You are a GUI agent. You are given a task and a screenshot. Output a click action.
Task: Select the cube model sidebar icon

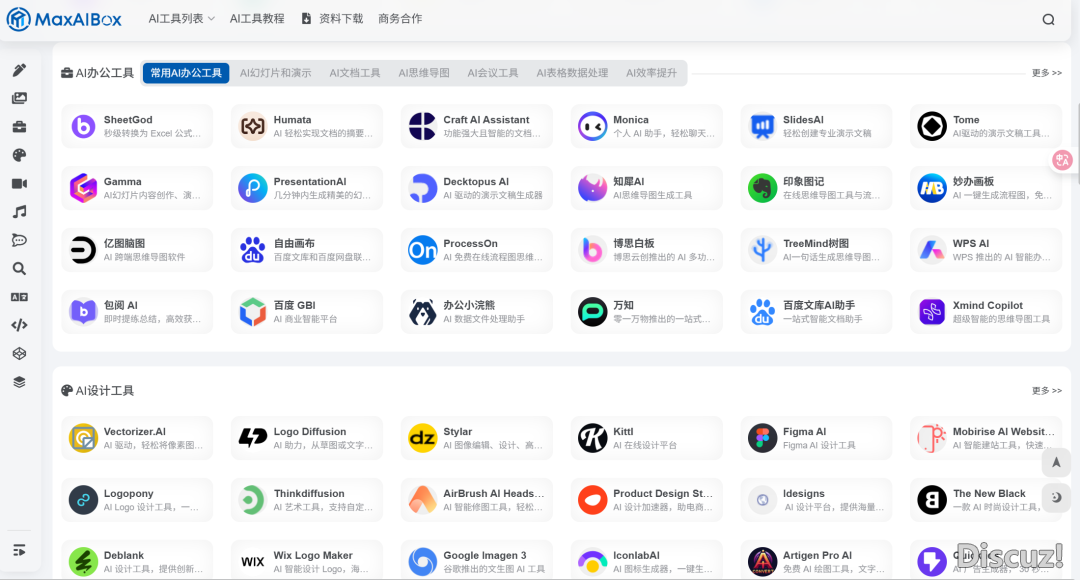point(19,353)
